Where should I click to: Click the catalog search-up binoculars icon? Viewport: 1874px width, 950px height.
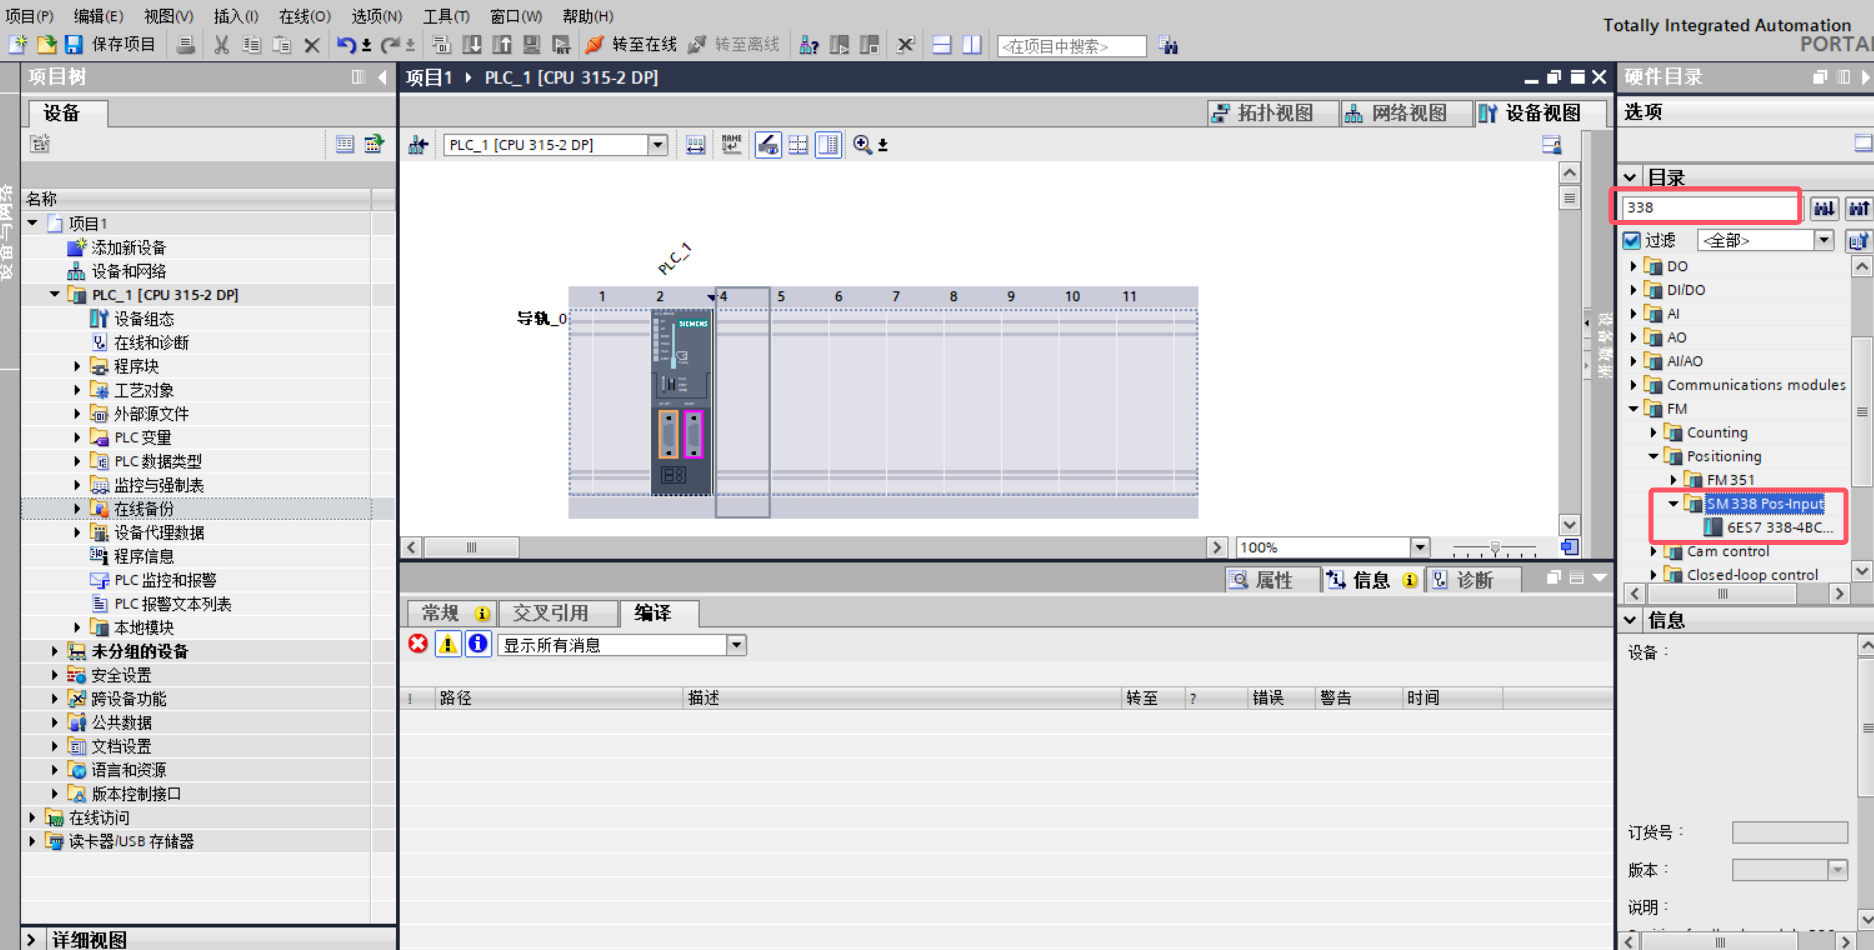[1859, 208]
